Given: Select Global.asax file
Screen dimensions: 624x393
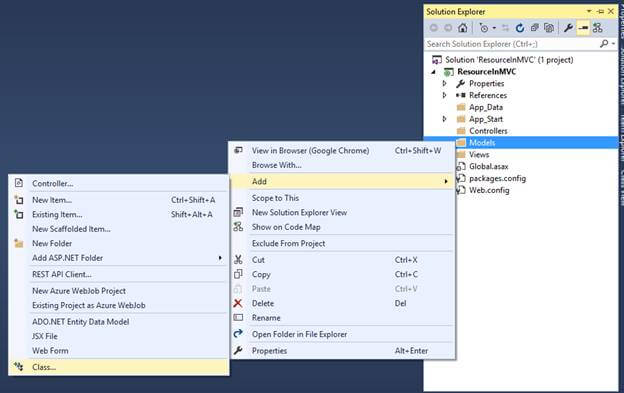Looking at the screenshot, I should click(488, 166).
